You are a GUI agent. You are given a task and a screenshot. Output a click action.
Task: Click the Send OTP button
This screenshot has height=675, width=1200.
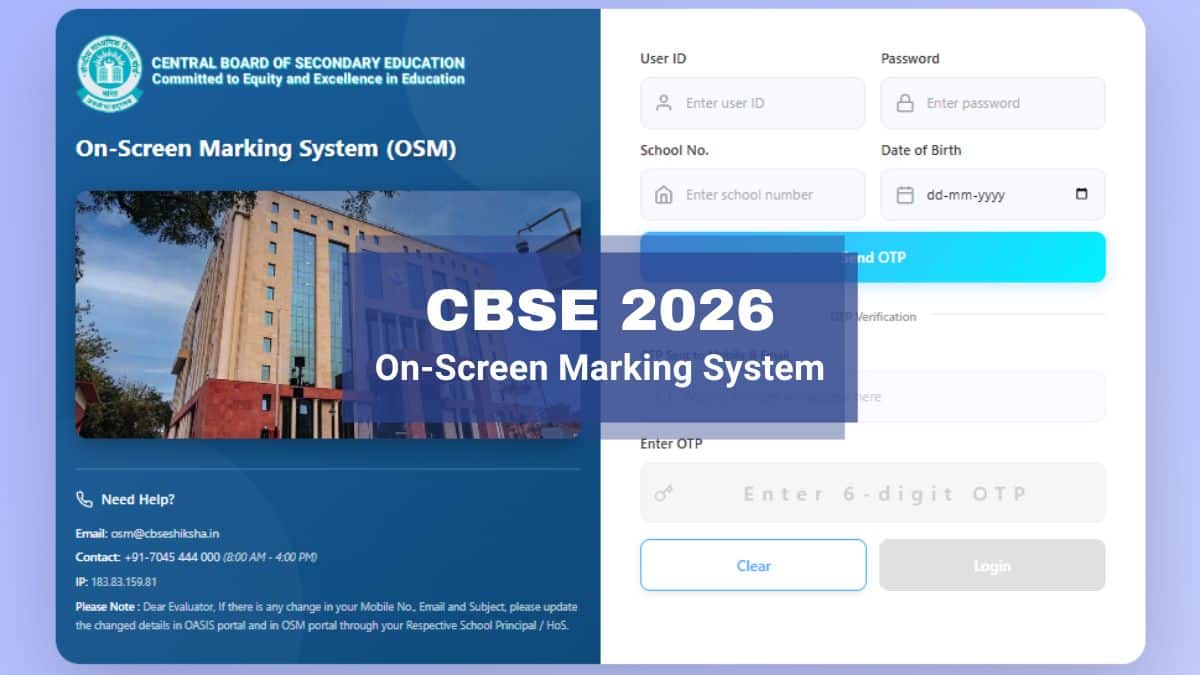873,257
